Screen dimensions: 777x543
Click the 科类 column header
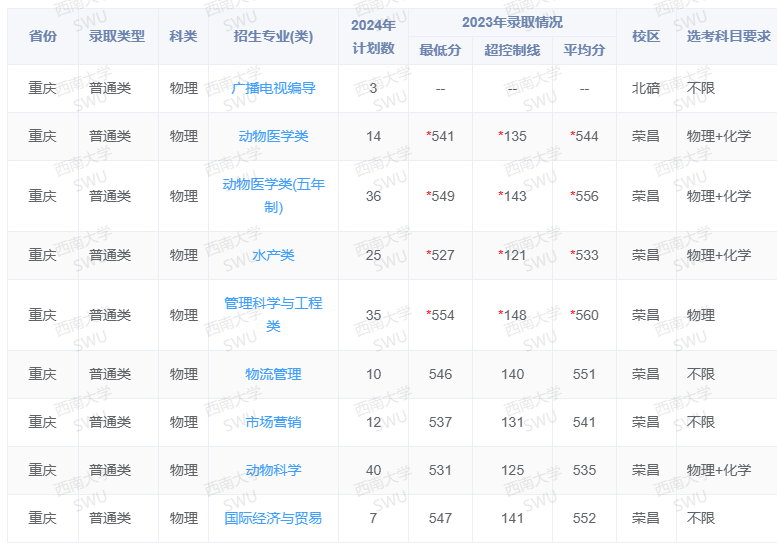(x=183, y=36)
